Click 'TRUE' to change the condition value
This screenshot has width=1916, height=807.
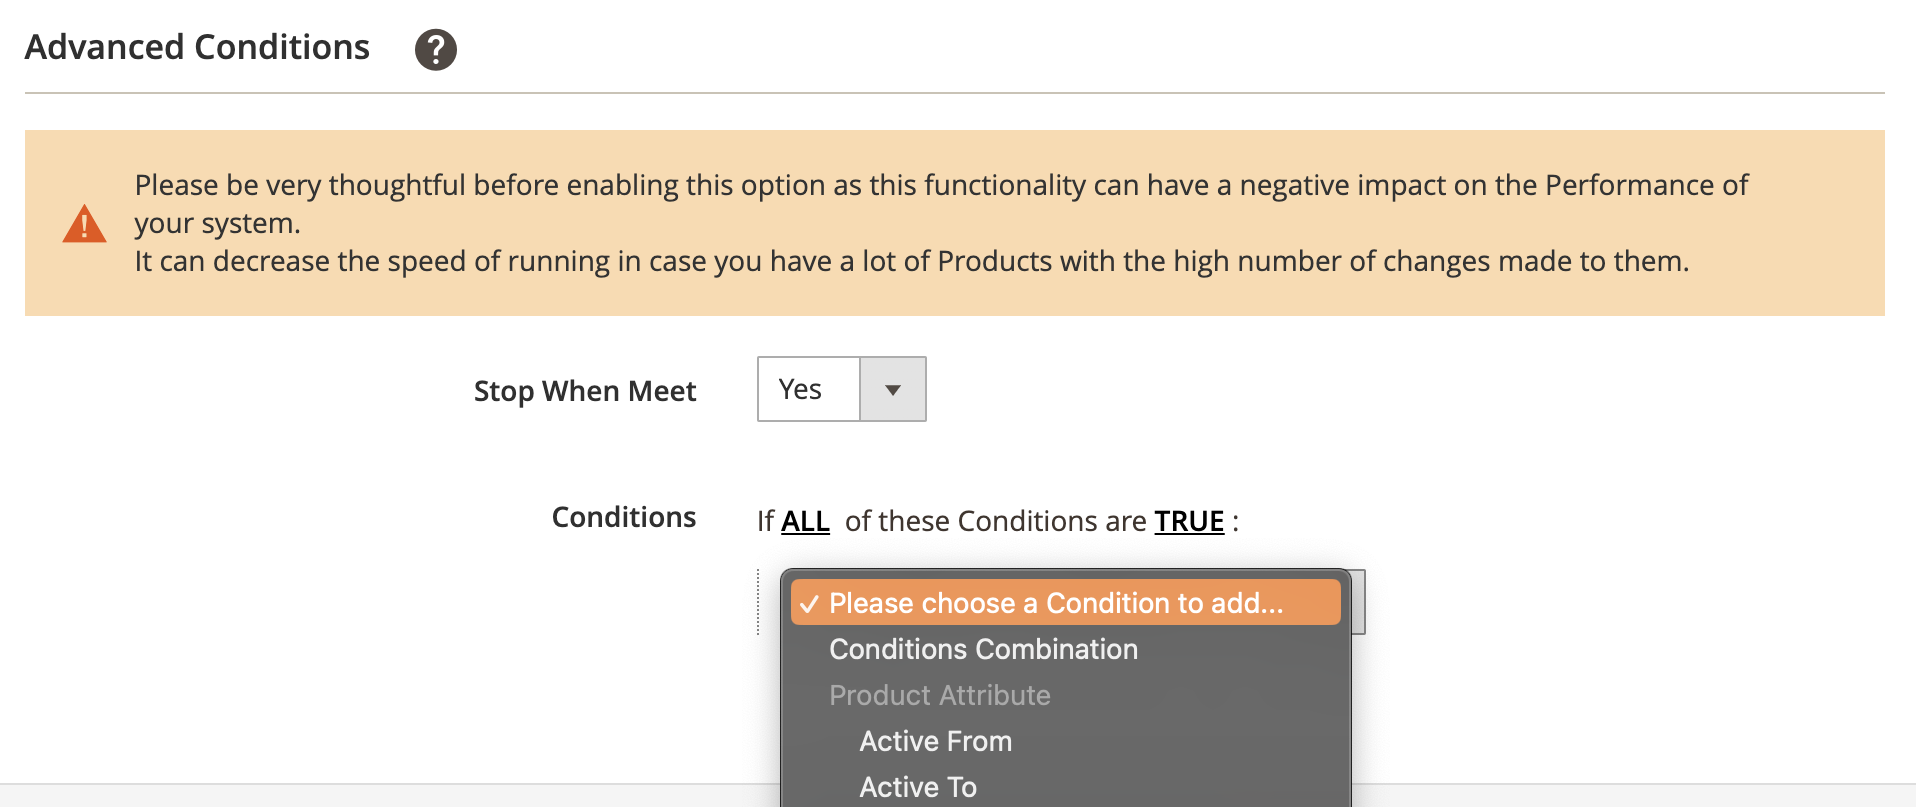(1189, 521)
